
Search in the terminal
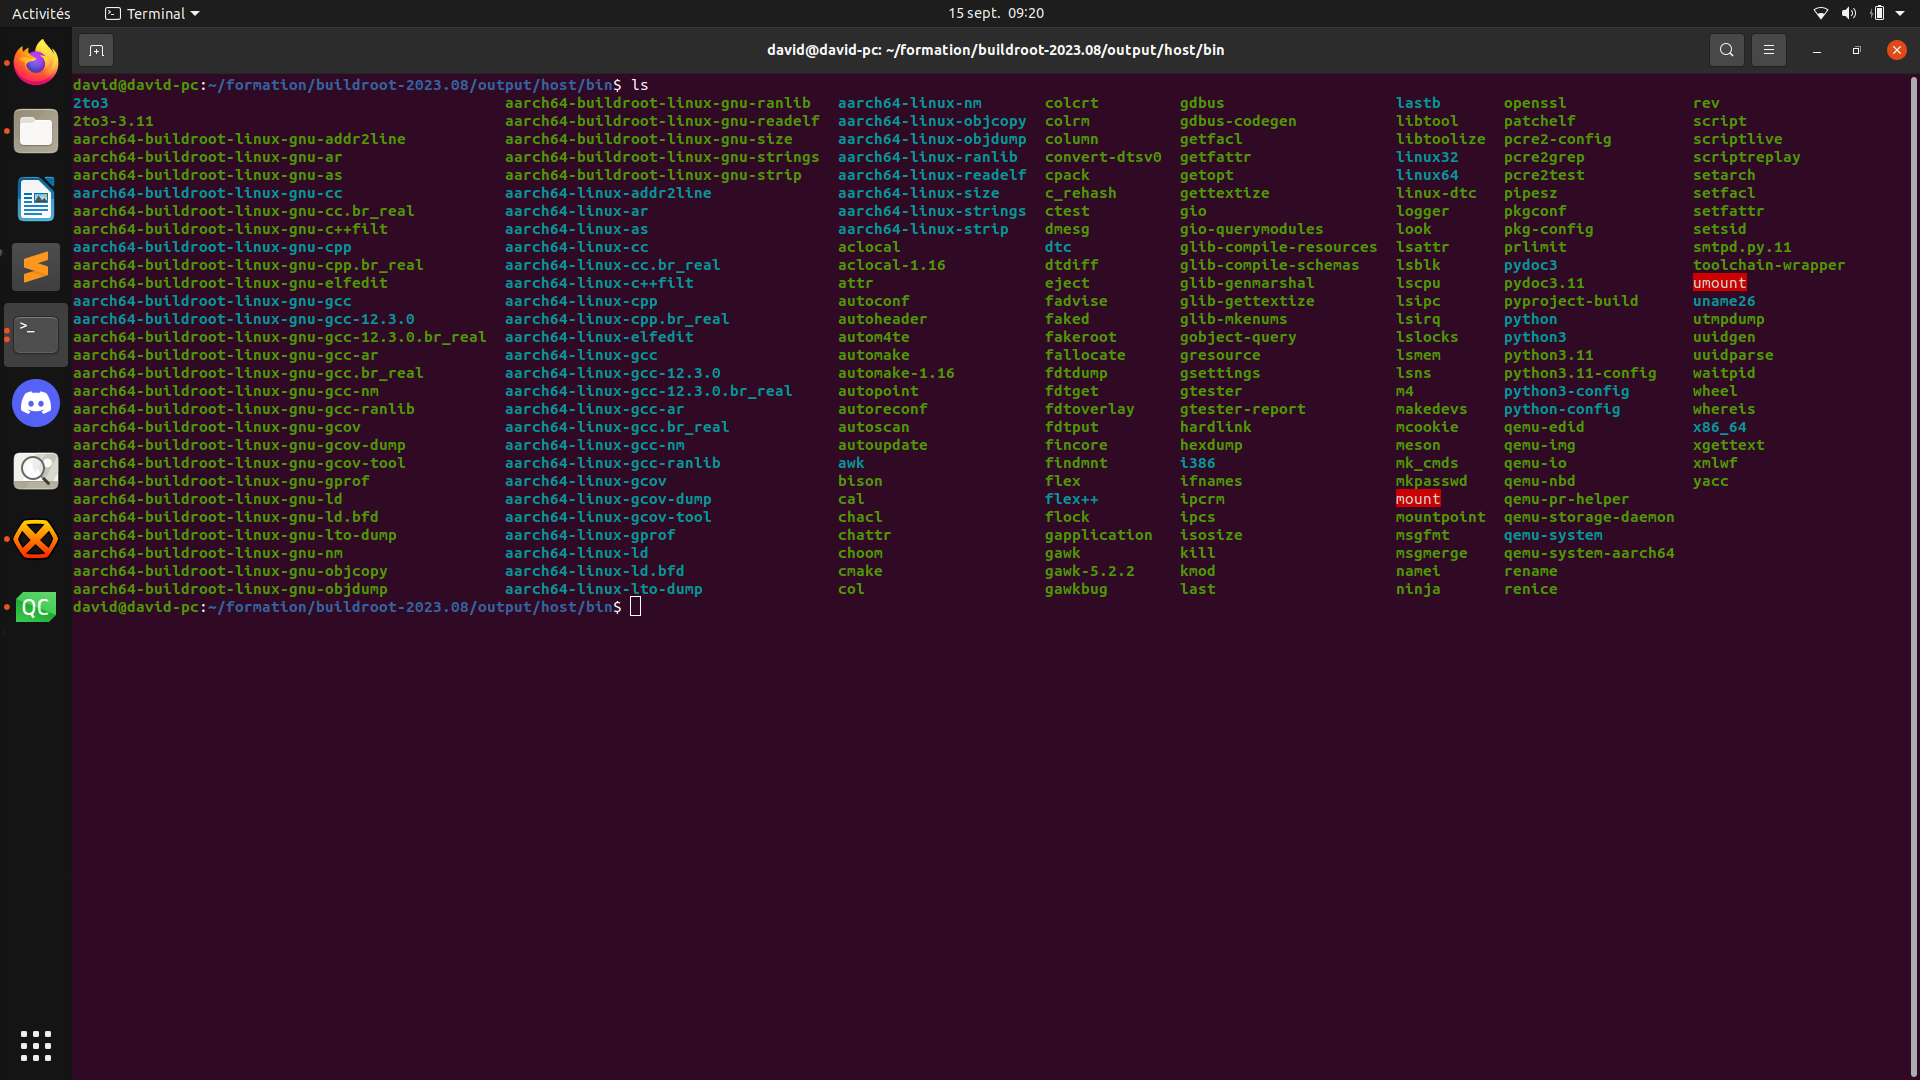click(x=1726, y=50)
